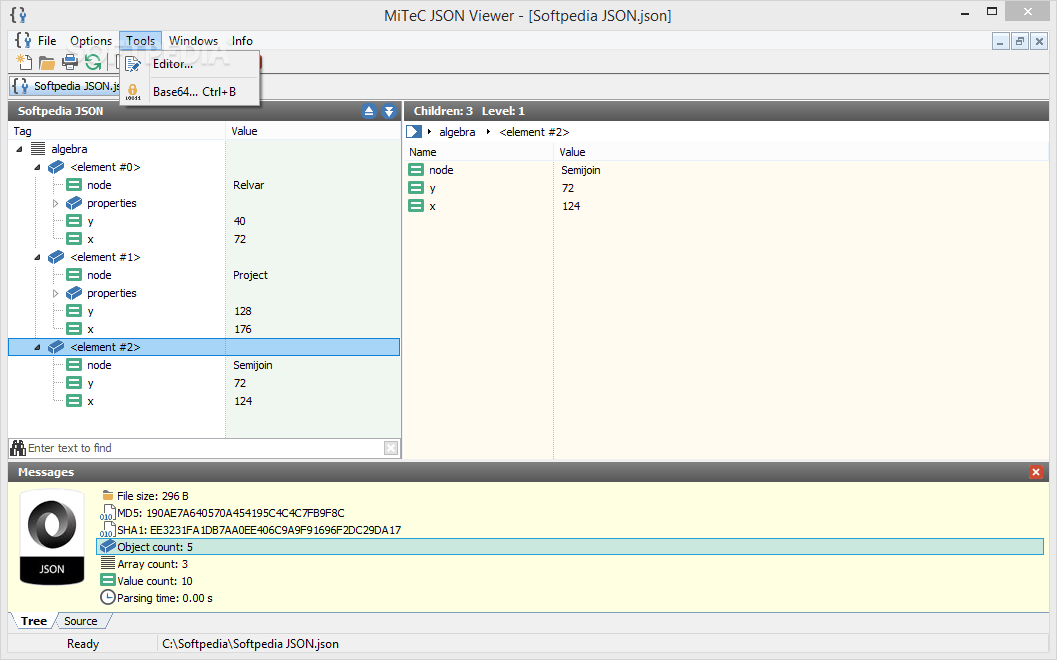This screenshot has width=1057, height=660.
Task: Switch to the Tree tab
Action: click(x=34, y=621)
